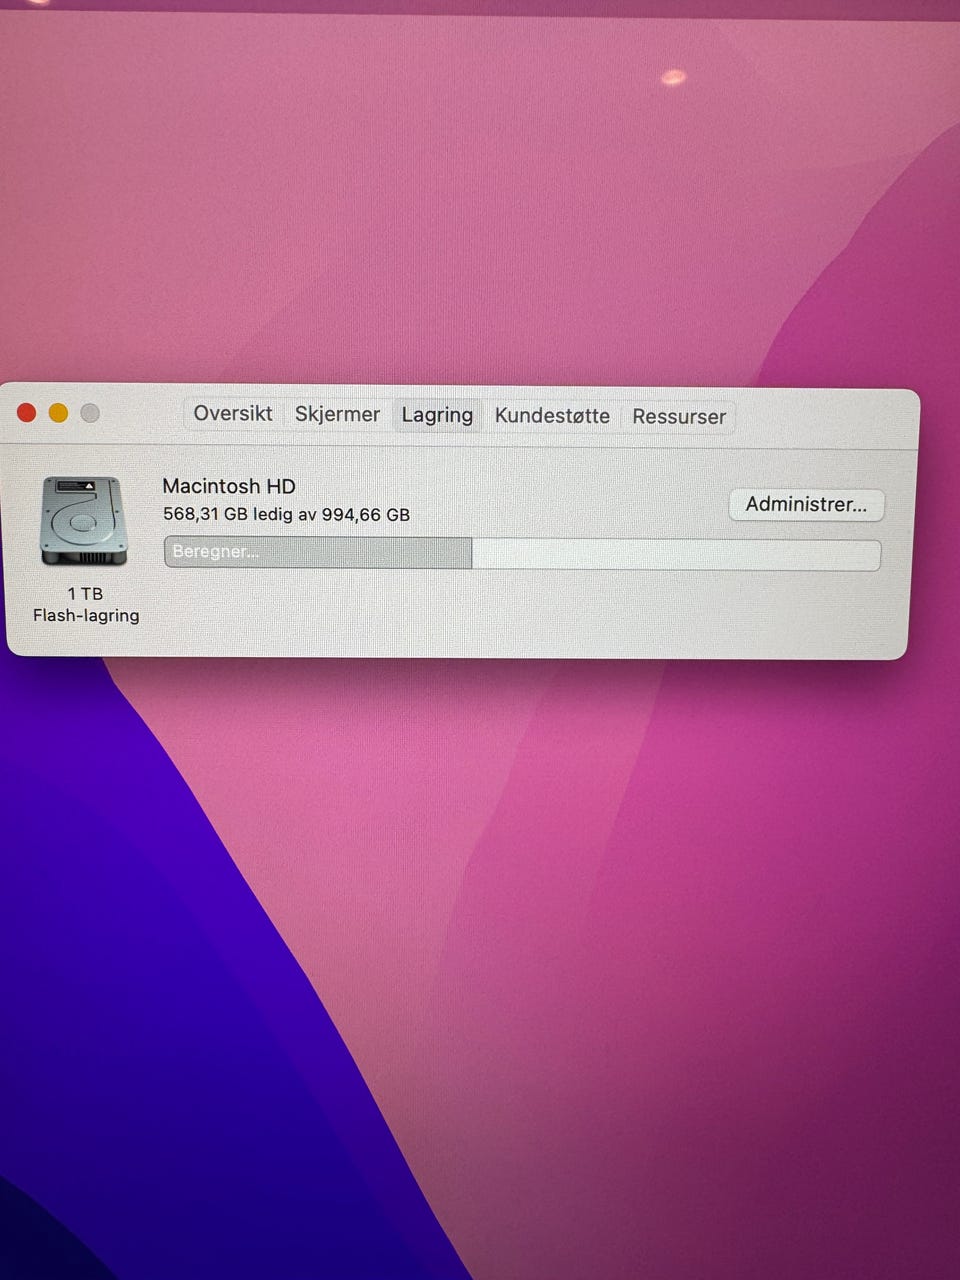Click the Macintosh HD title text

(x=229, y=486)
